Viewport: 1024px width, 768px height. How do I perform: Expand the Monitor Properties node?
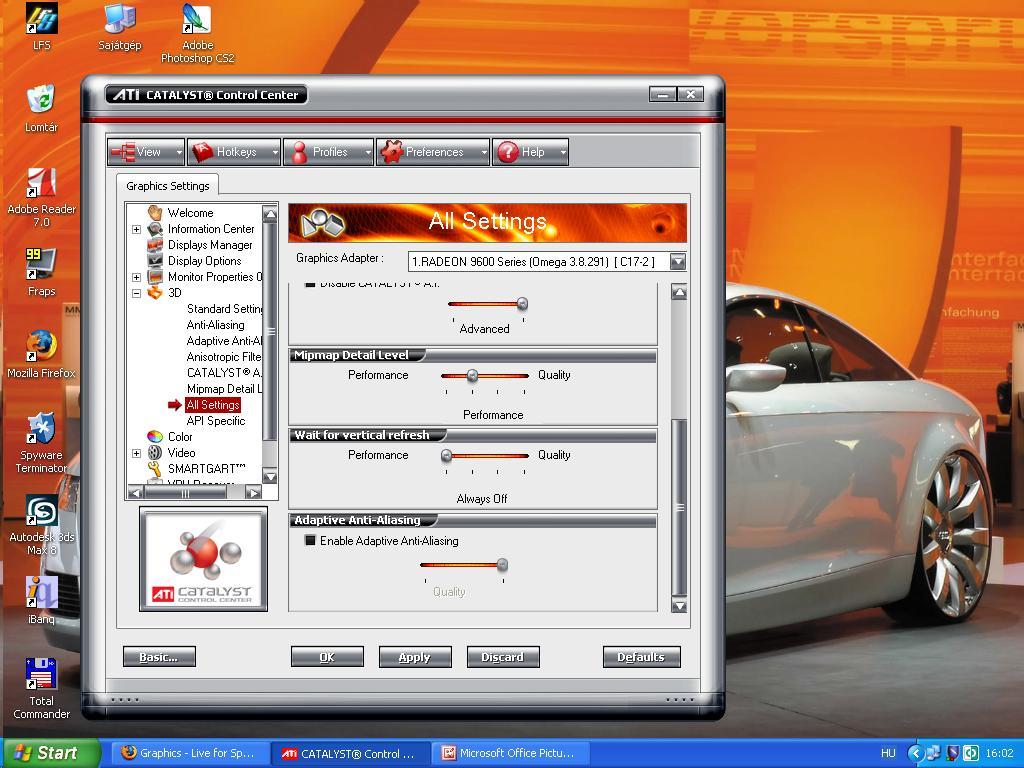(x=136, y=277)
